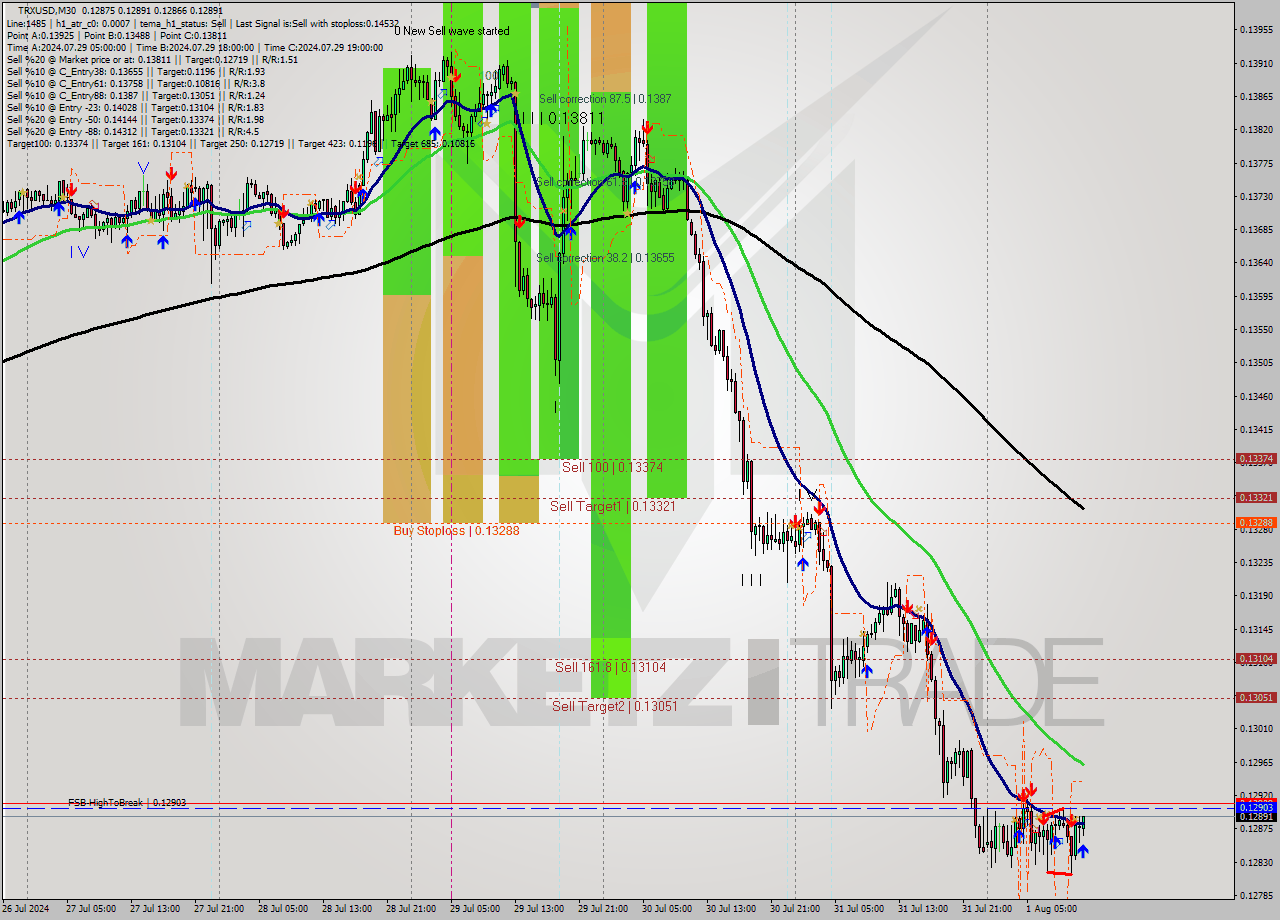Screen dimensions: 1280x920
Task: Click the '26 Jul 2024' time axis label
Action: tap(26, 909)
